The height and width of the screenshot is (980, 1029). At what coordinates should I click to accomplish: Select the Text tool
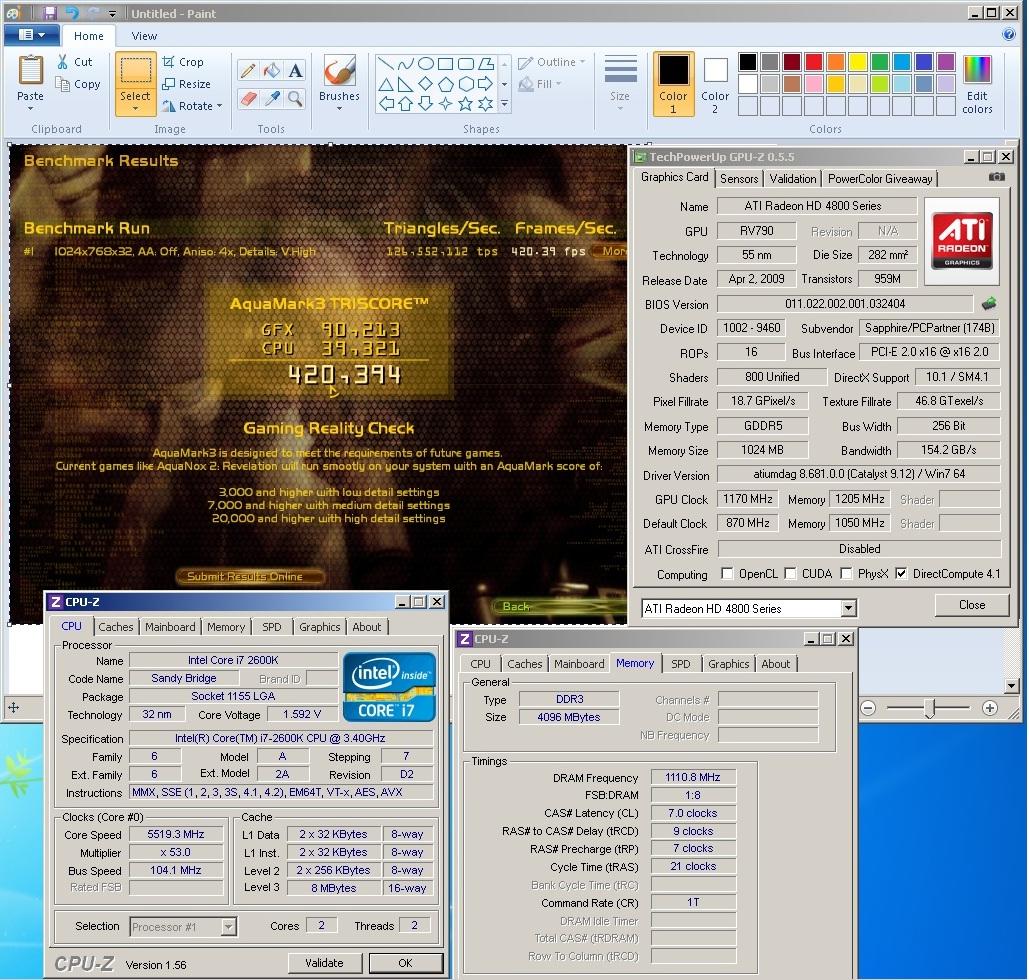coord(295,71)
